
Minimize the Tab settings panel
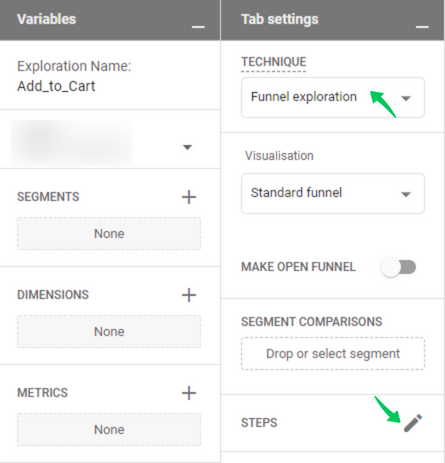(x=422, y=27)
